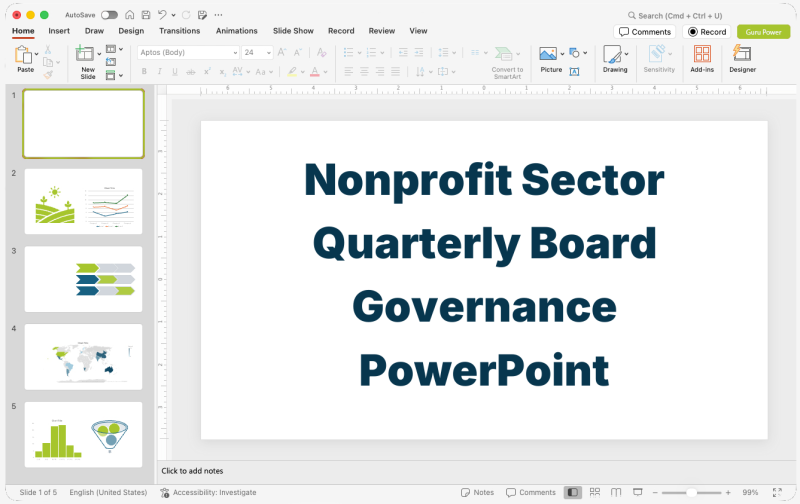Fit slide to current window
This screenshot has height=504, width=800.
click(777, 492)
